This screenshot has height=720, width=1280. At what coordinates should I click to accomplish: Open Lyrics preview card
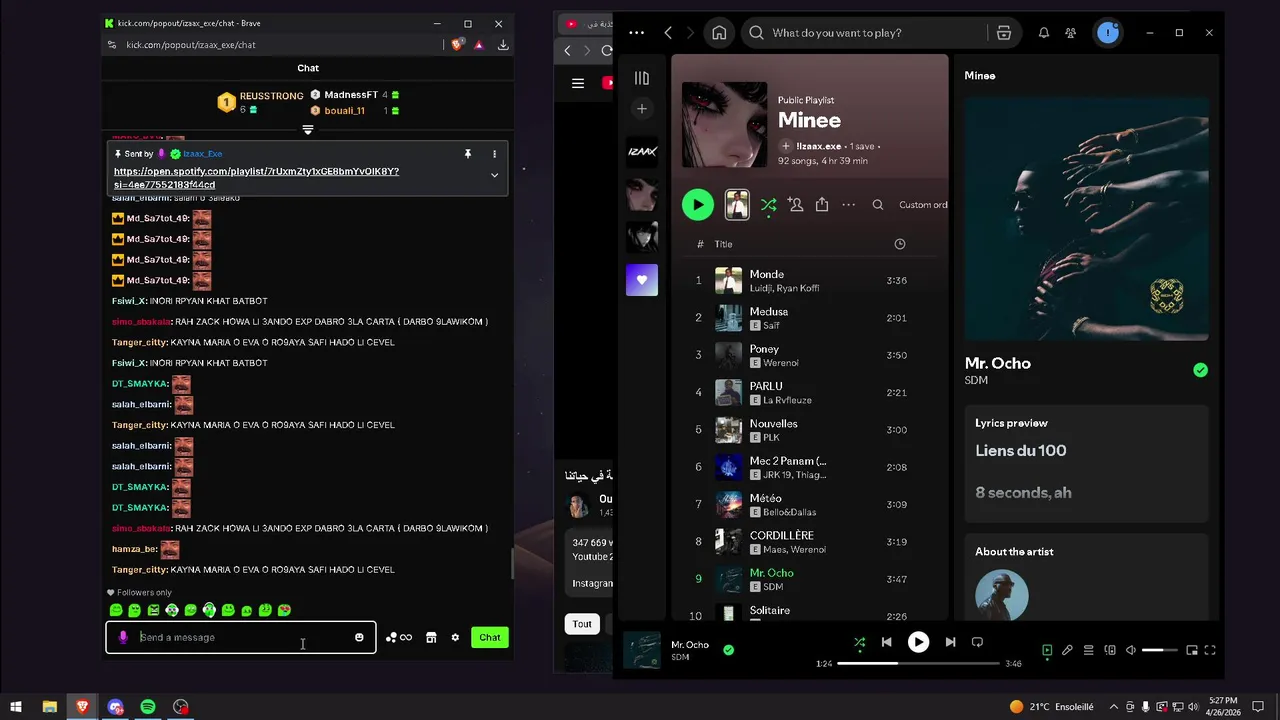1087,463
